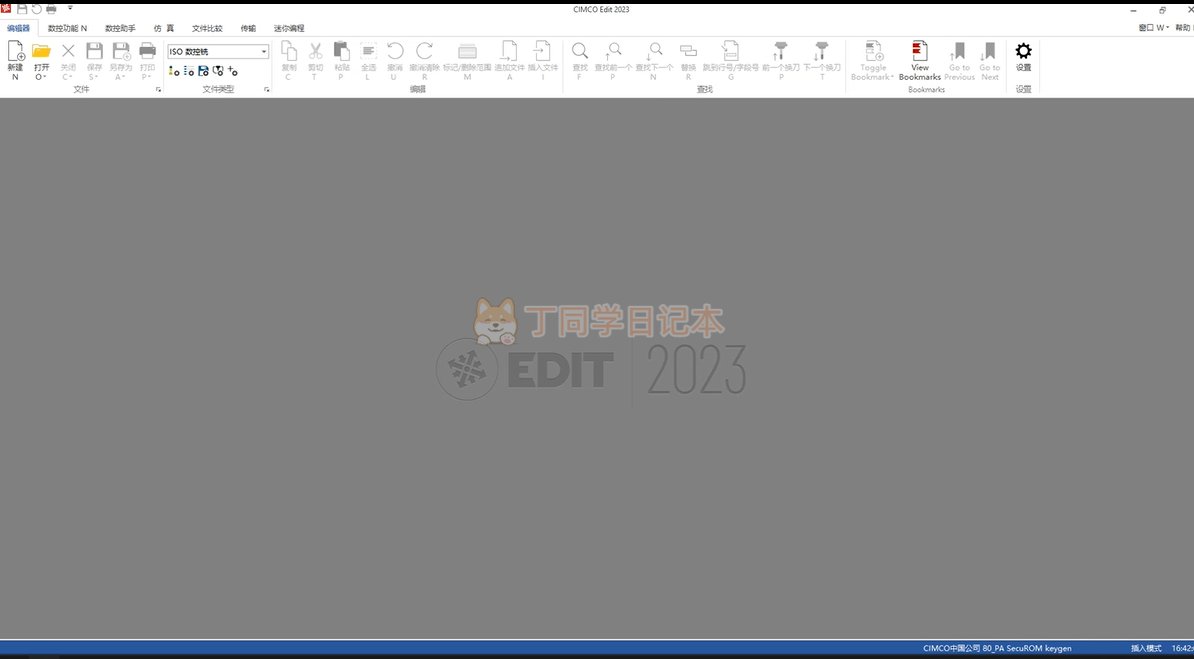
Task: Open the 文件类型 group dialog launcher
Action: click(267, 90)
